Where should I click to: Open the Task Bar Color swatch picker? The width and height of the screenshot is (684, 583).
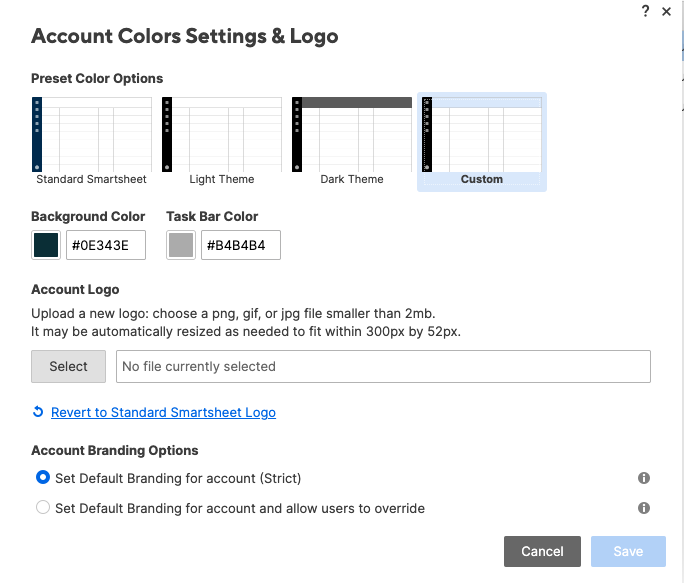point(181,245)
